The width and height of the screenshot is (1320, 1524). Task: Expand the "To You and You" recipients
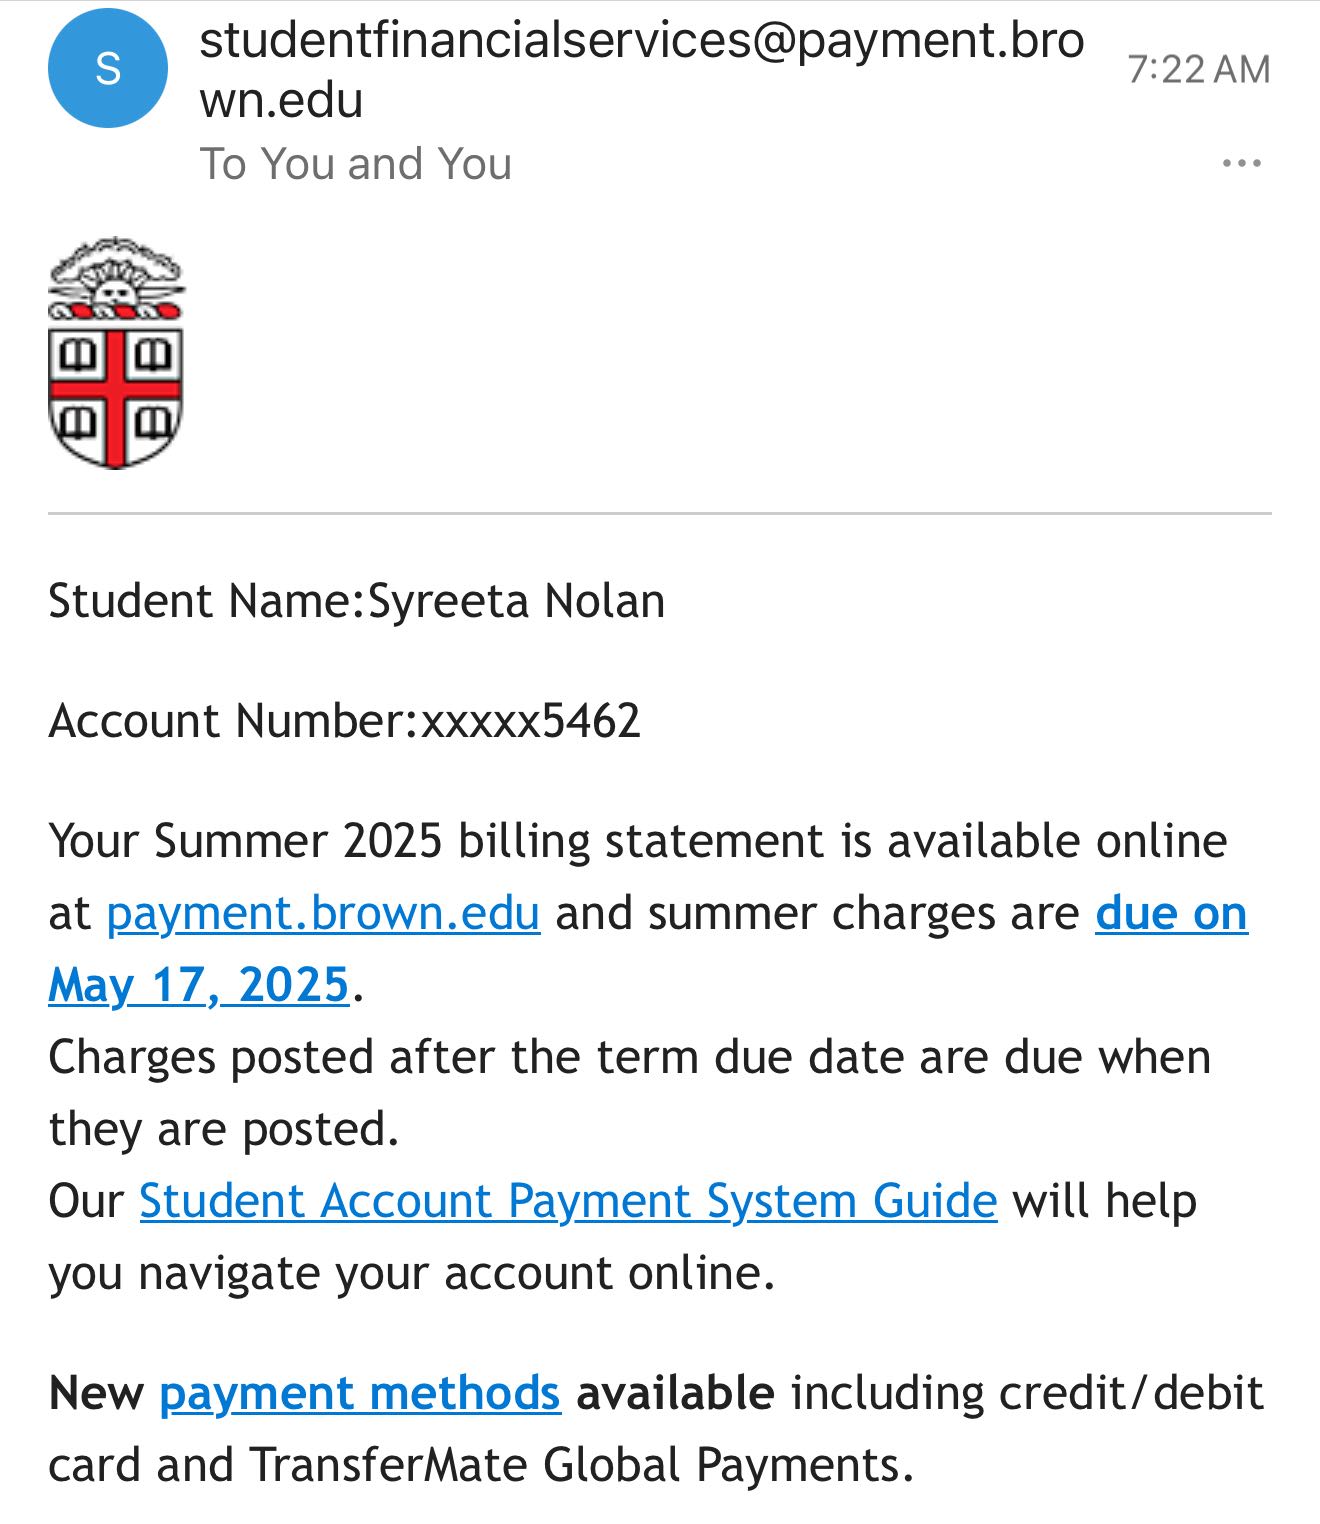coord(356,164)
